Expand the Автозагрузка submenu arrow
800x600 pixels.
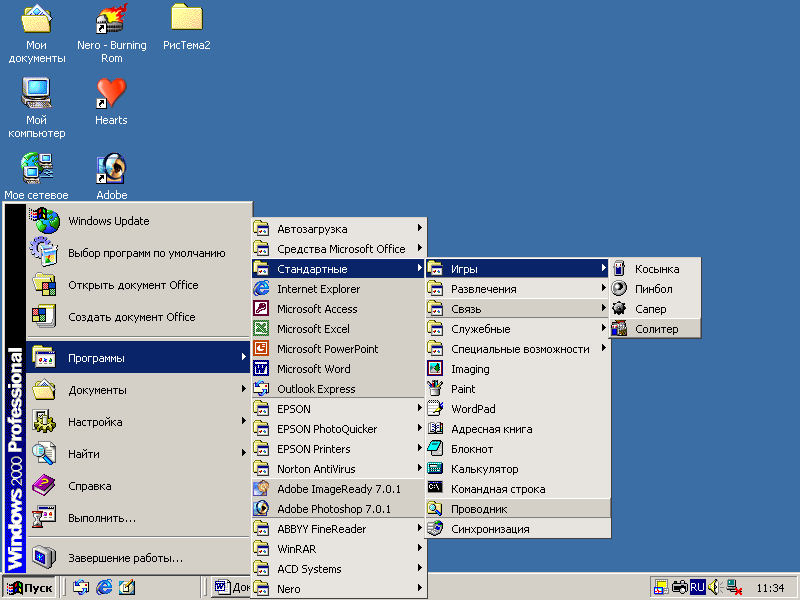pyautogui.click(x=419, y=228)
